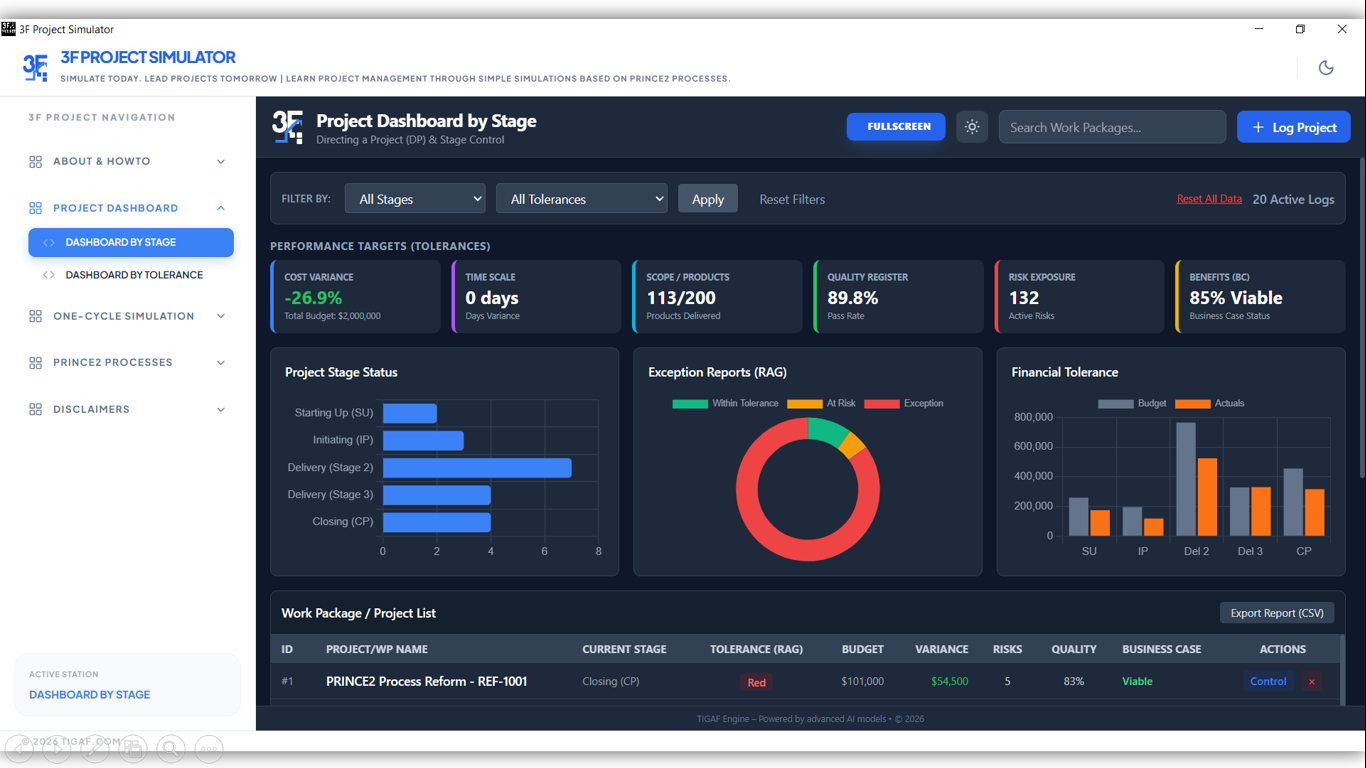Open the All Tolerances dropdown
Viewport: 1366px width, 768px height.
point(581,198)
